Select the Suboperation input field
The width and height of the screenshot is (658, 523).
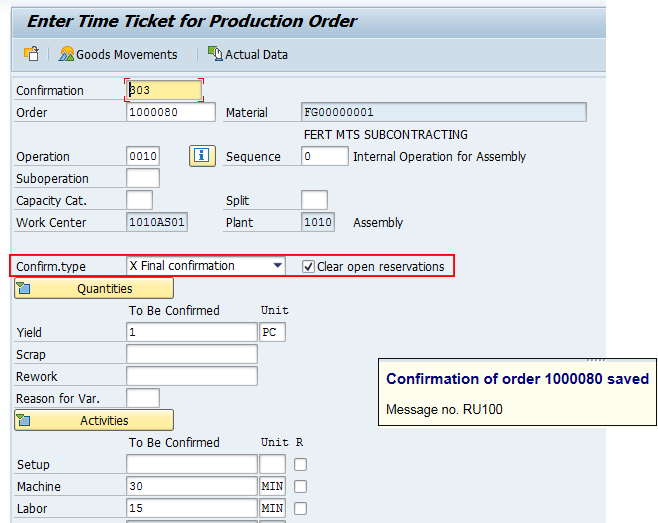click(143, 178)
